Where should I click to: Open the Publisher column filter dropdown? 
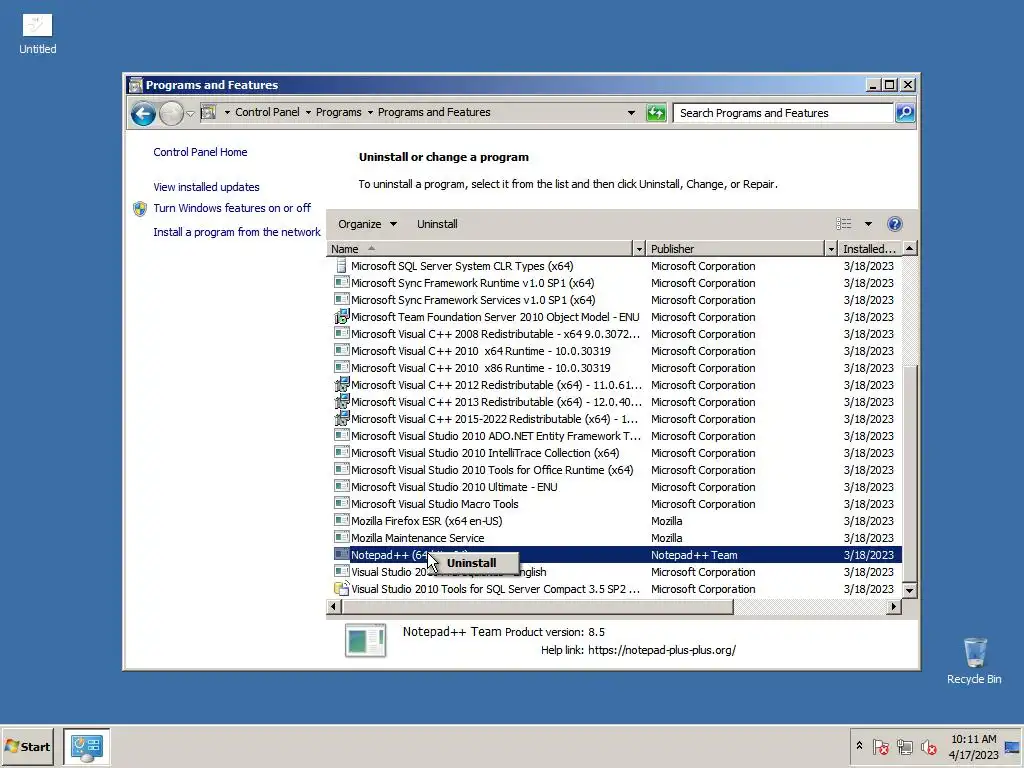(831, 249)
